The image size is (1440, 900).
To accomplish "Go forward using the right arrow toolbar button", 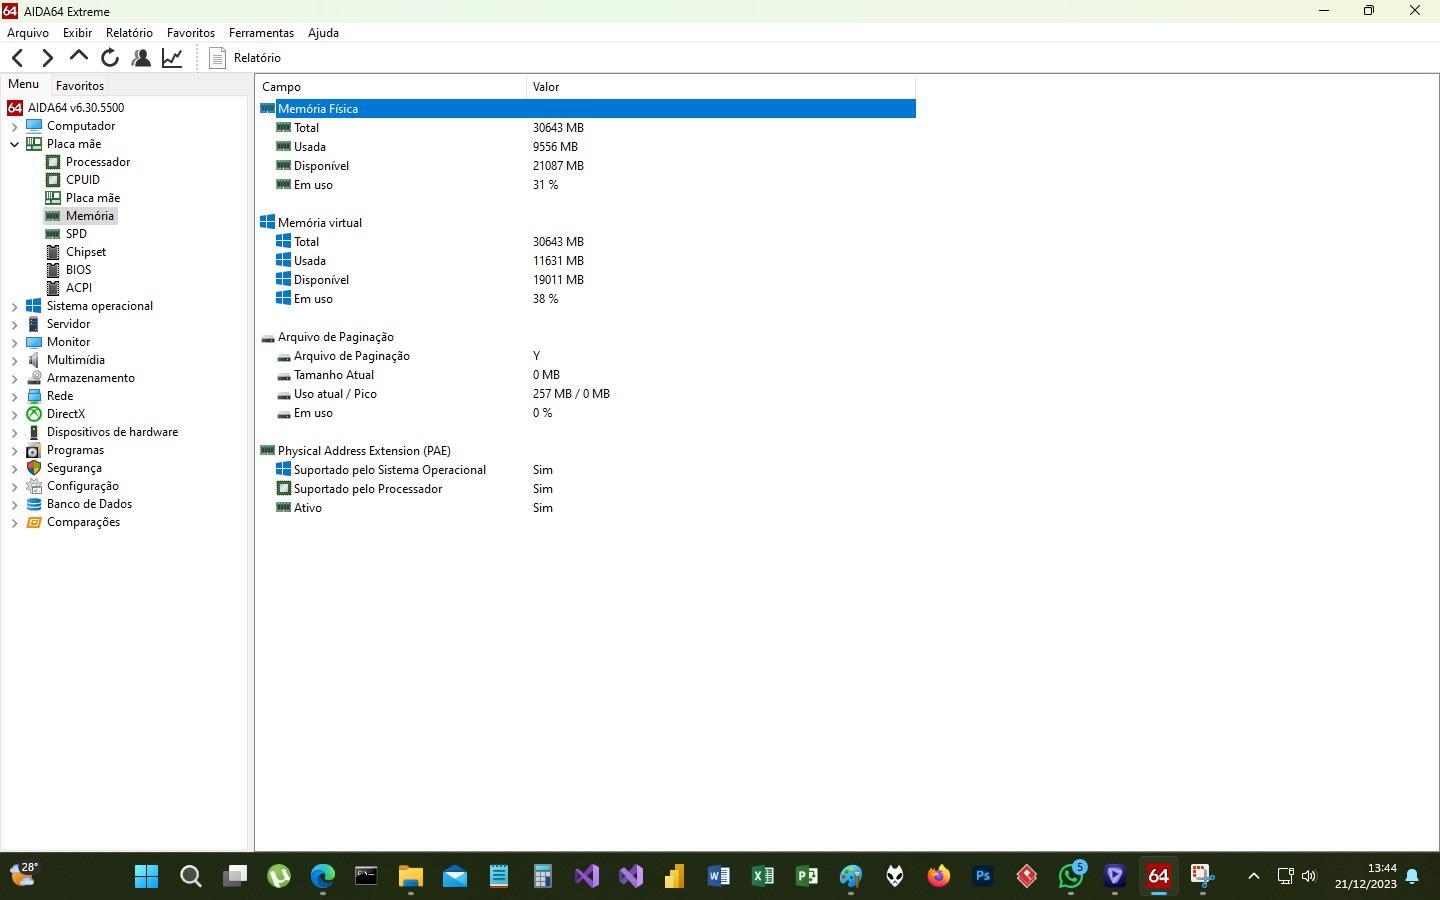I will [x=47, y=58].
